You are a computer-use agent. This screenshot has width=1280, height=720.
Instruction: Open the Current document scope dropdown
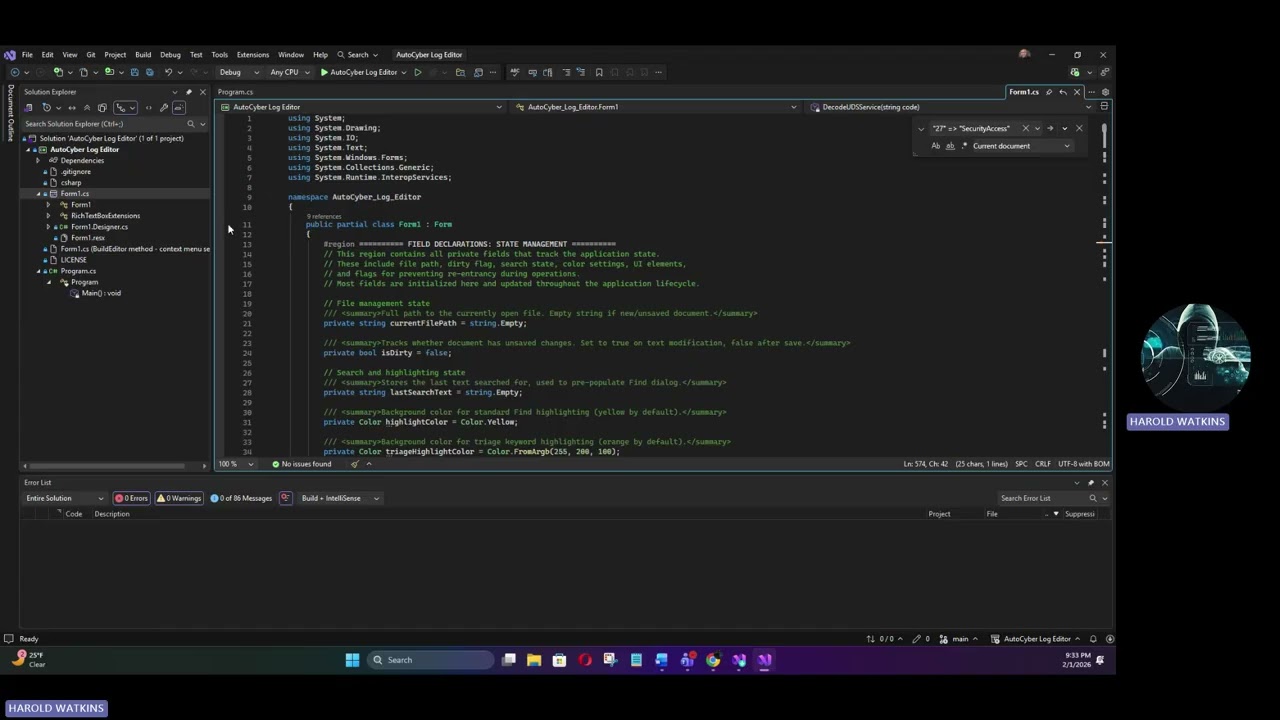[1022, 146]
